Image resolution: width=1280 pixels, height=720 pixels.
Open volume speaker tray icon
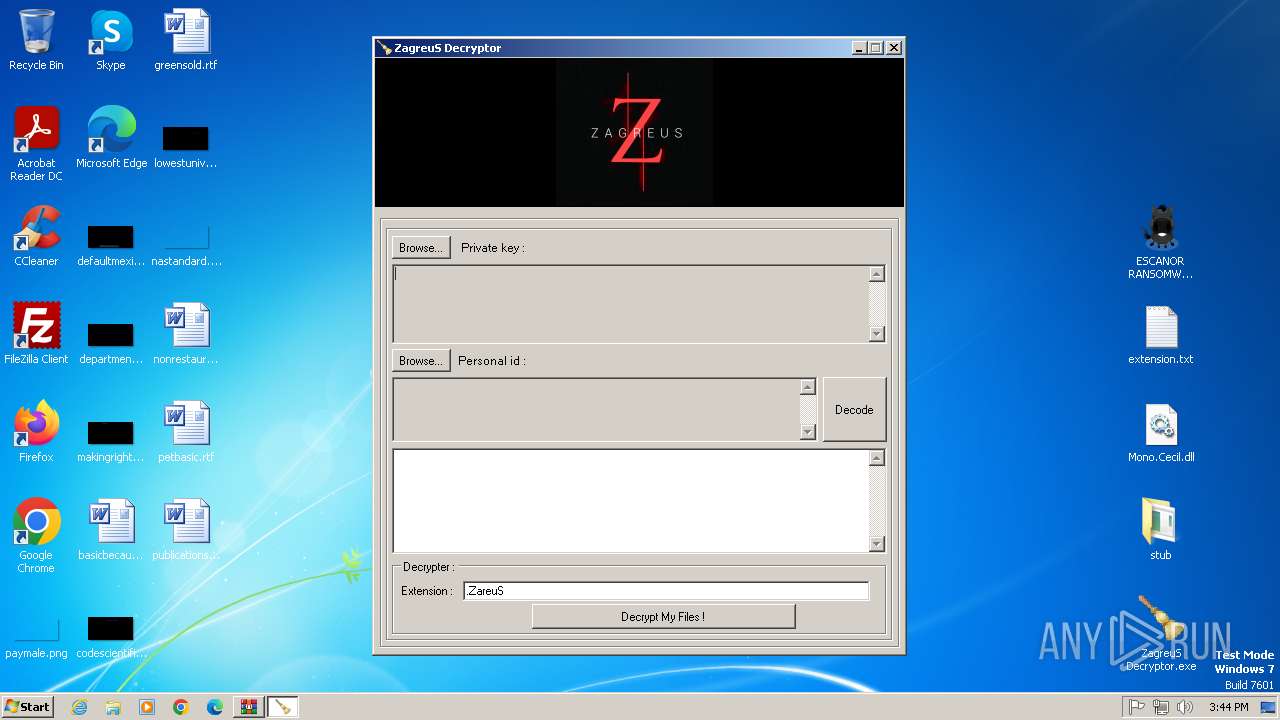[x=1185, y=707]
